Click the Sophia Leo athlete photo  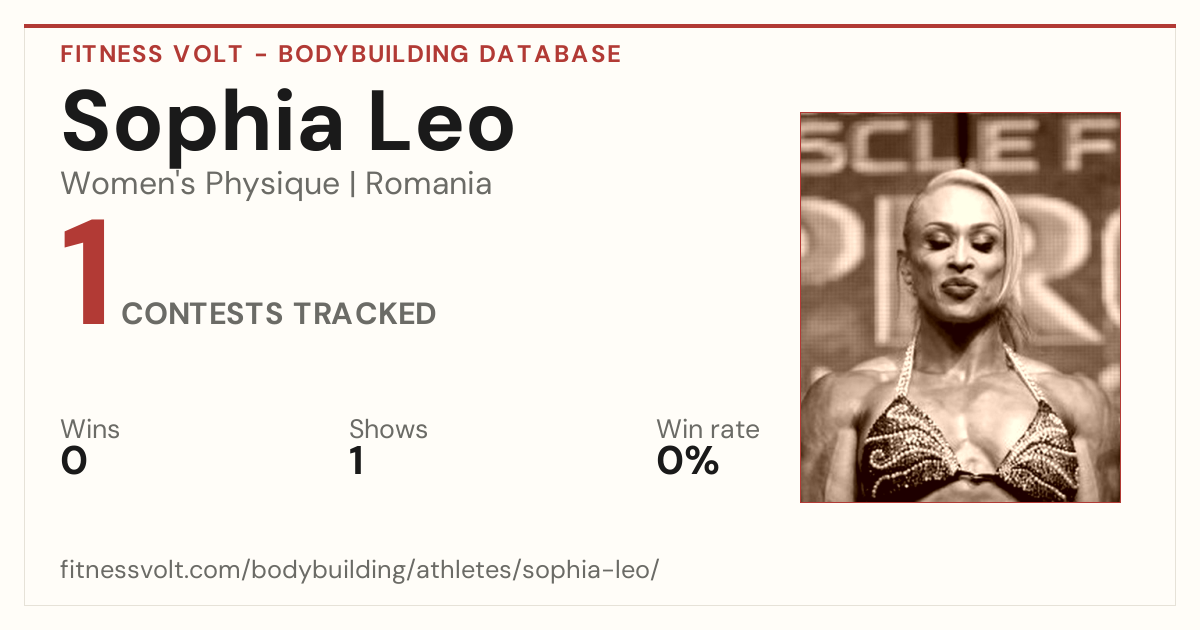coord(960,307)
